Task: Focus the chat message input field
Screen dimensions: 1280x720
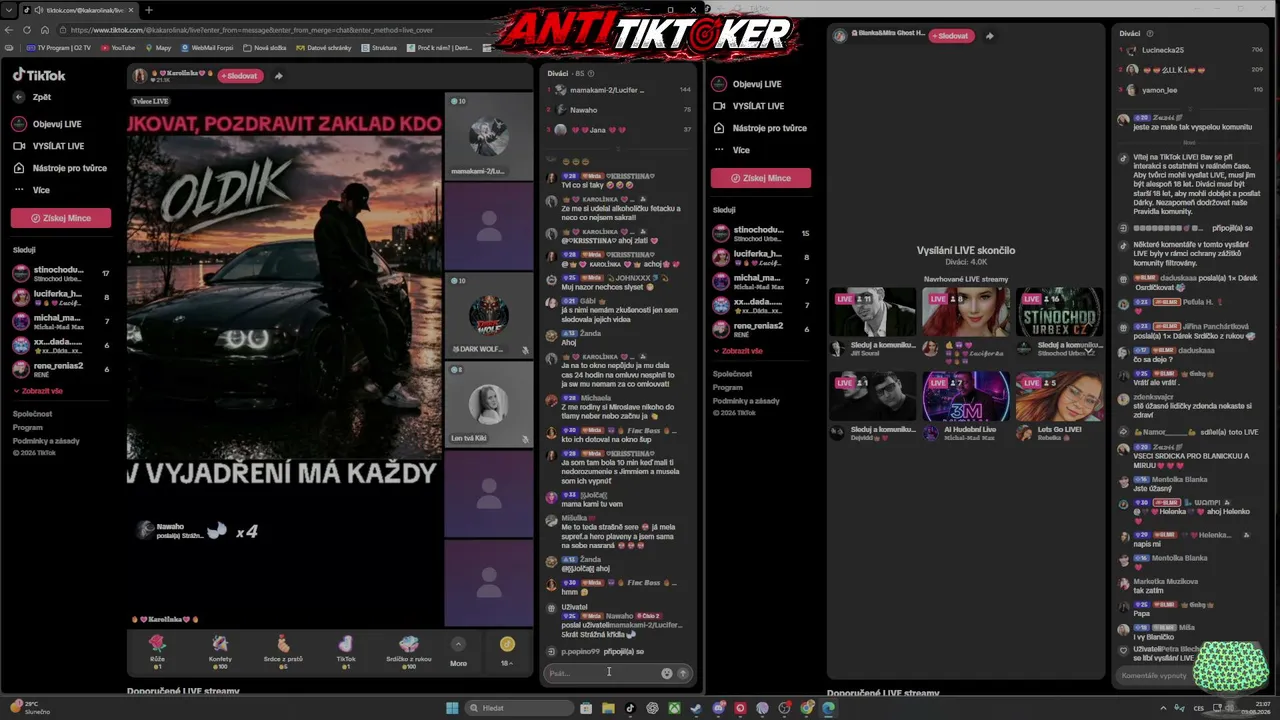Action: coord(601,673)
